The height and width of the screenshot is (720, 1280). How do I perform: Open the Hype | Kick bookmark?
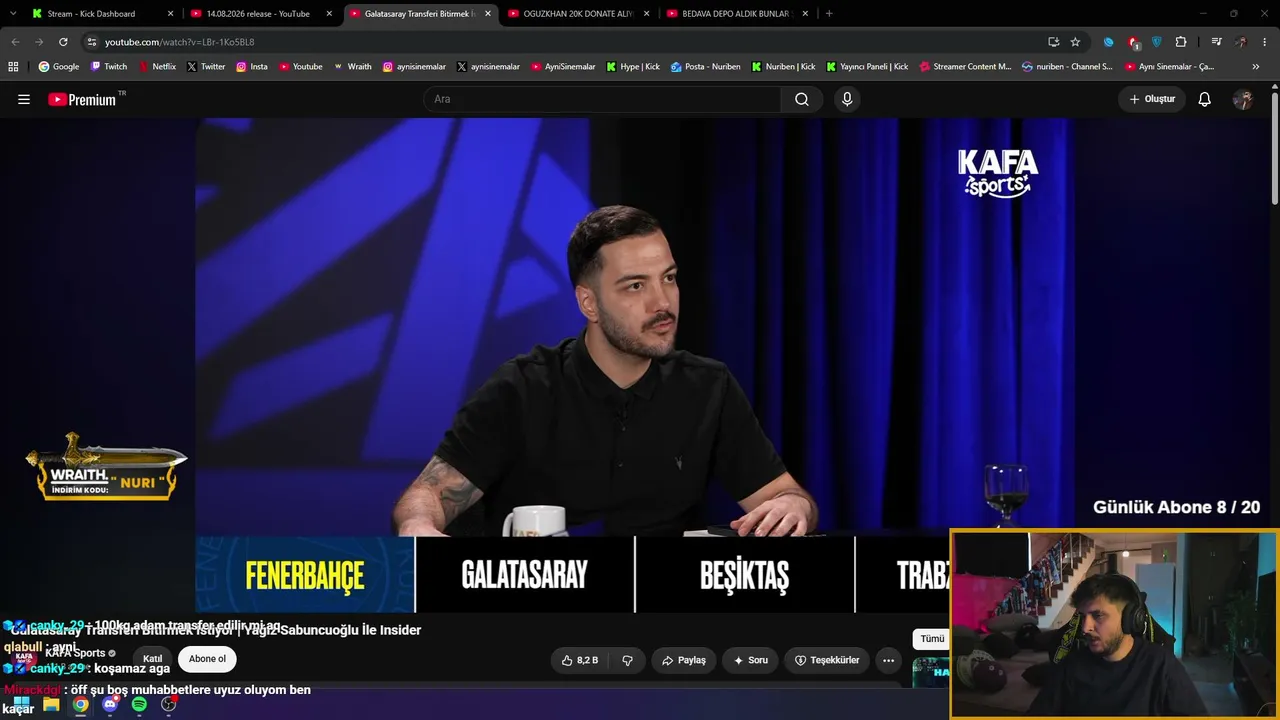(633, 67)
